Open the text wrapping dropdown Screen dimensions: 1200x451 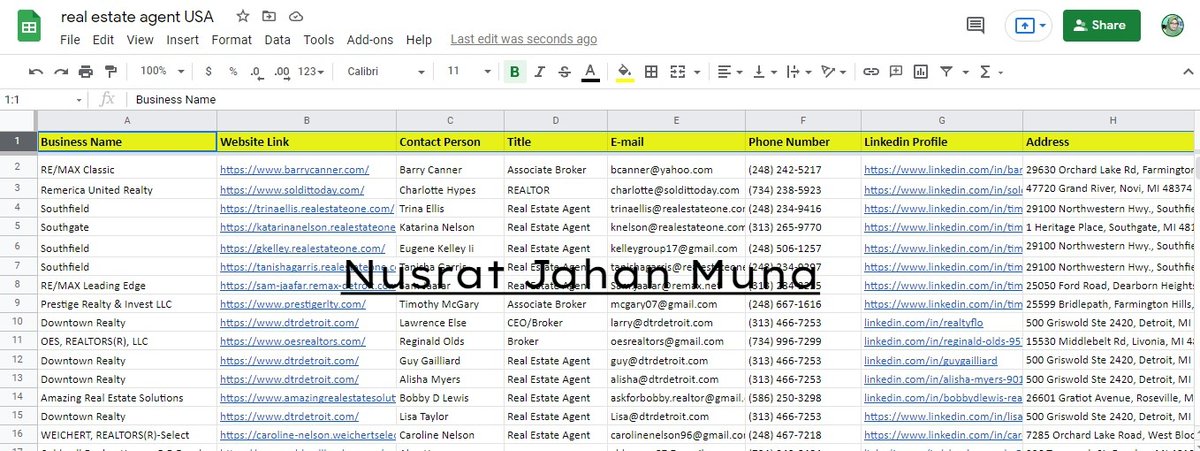[798, 72]
